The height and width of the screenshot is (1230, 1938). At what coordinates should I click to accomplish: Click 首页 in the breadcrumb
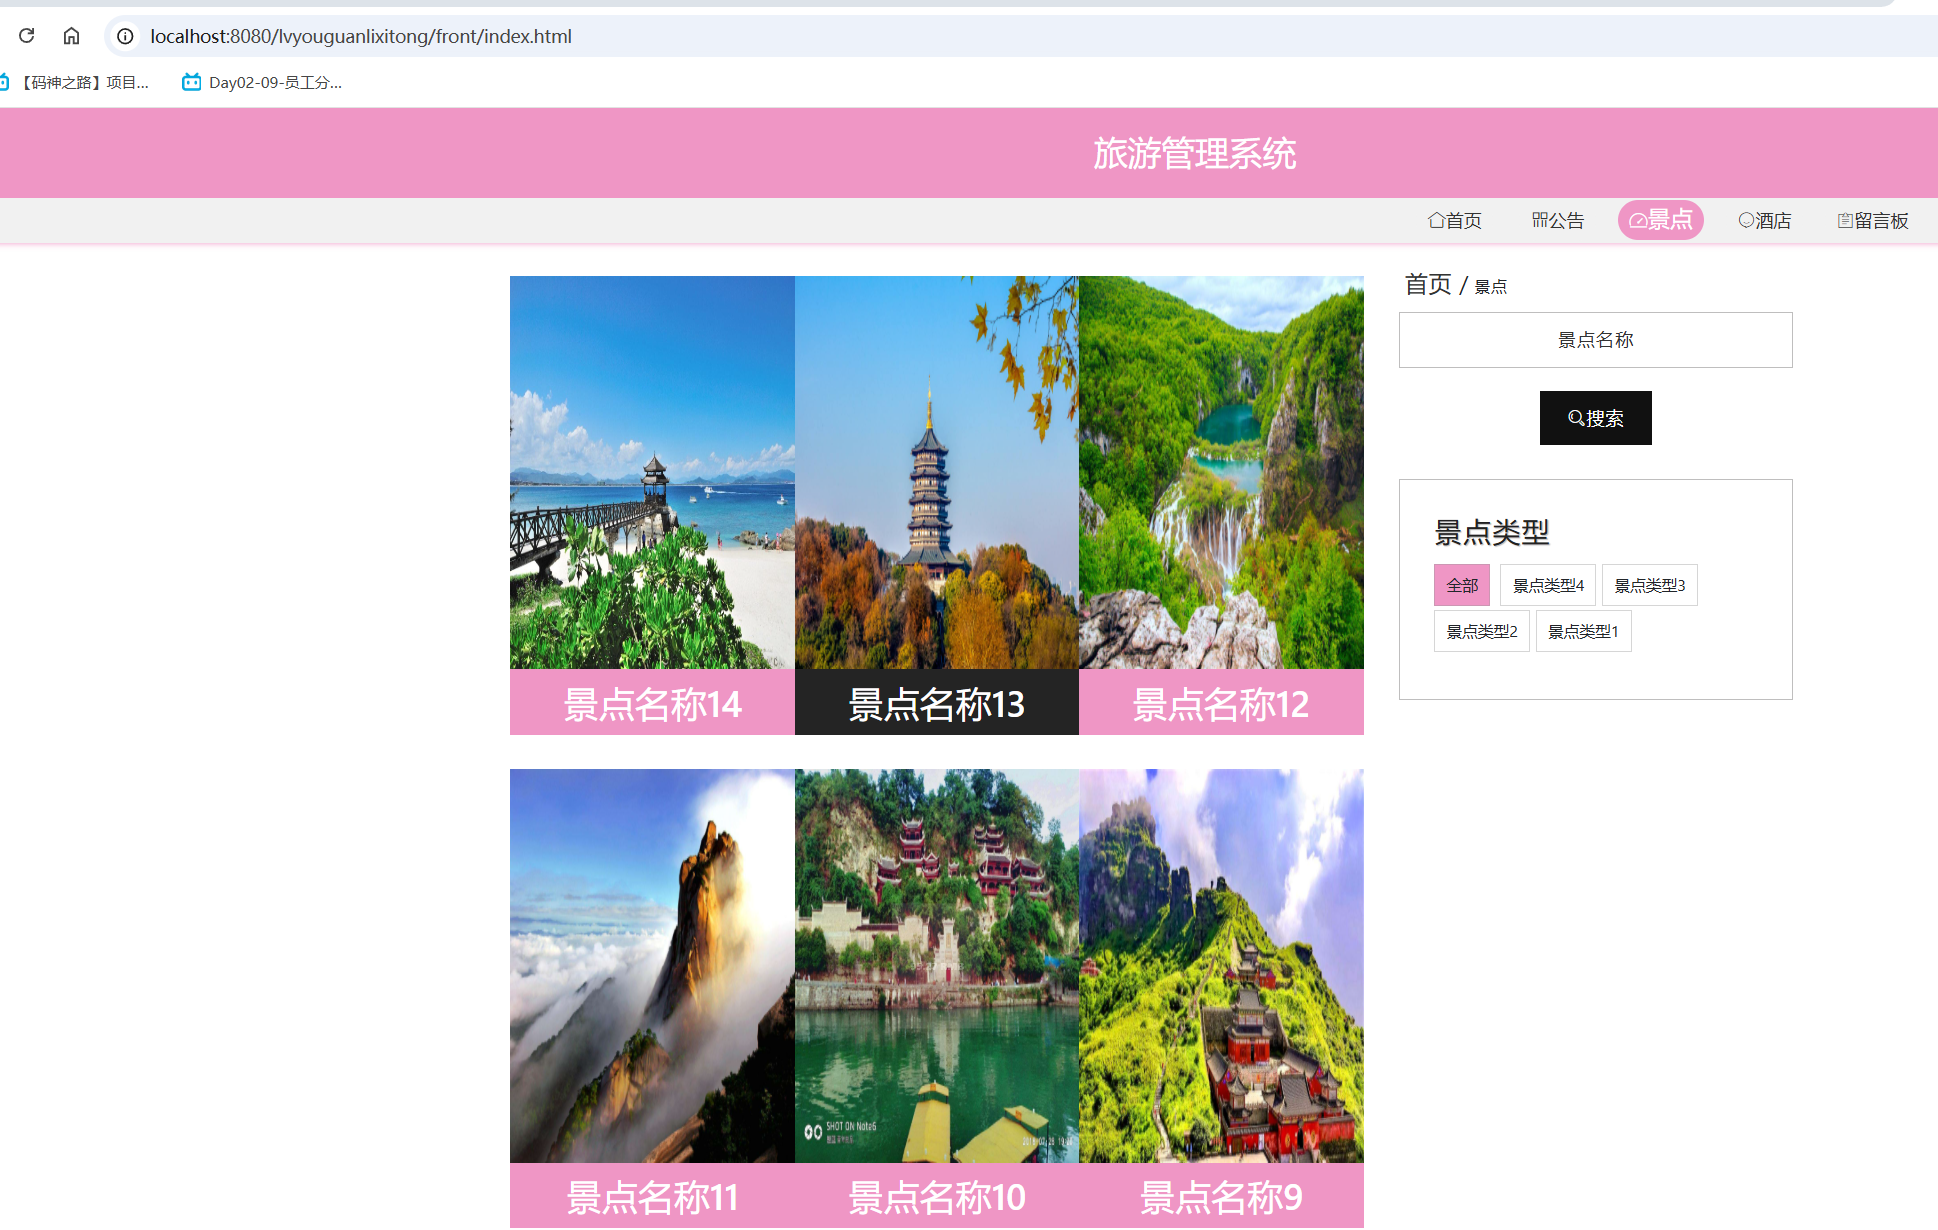(x=1427, y=285)
